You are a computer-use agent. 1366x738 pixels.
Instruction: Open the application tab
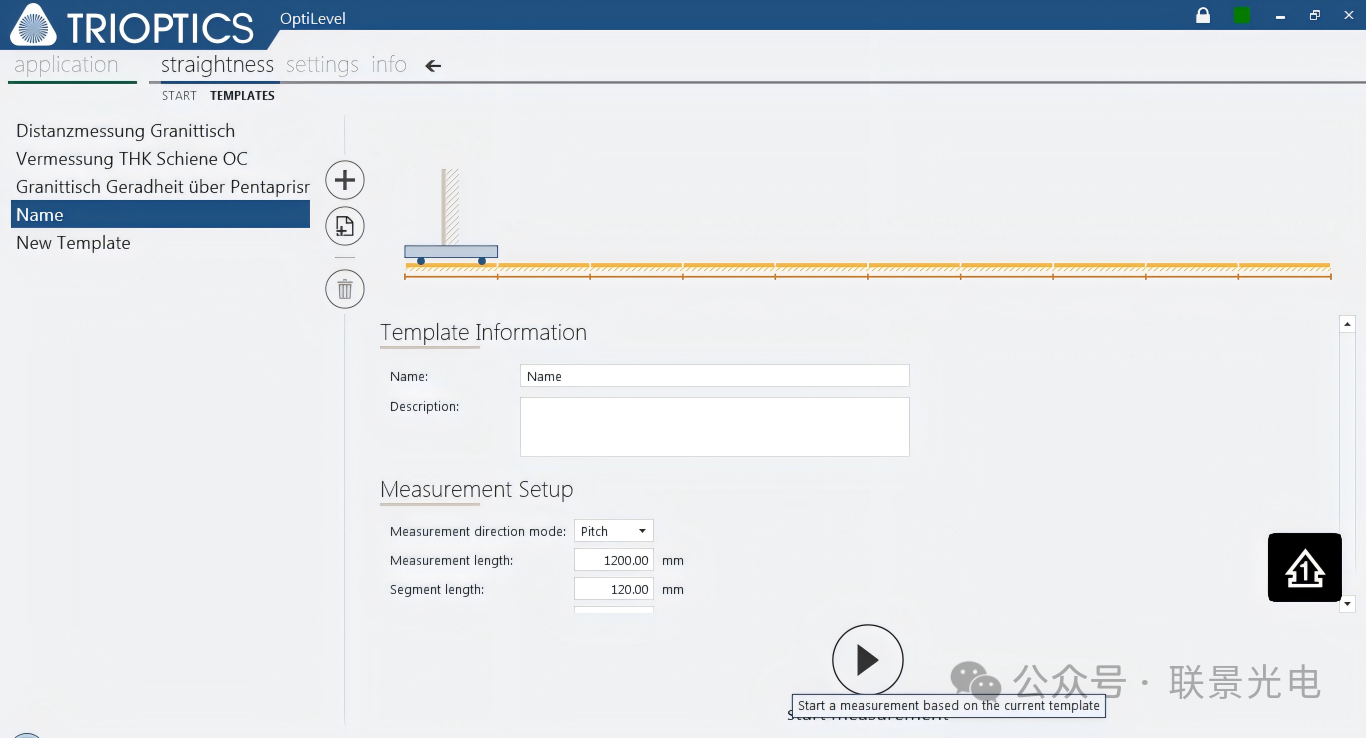66,65
